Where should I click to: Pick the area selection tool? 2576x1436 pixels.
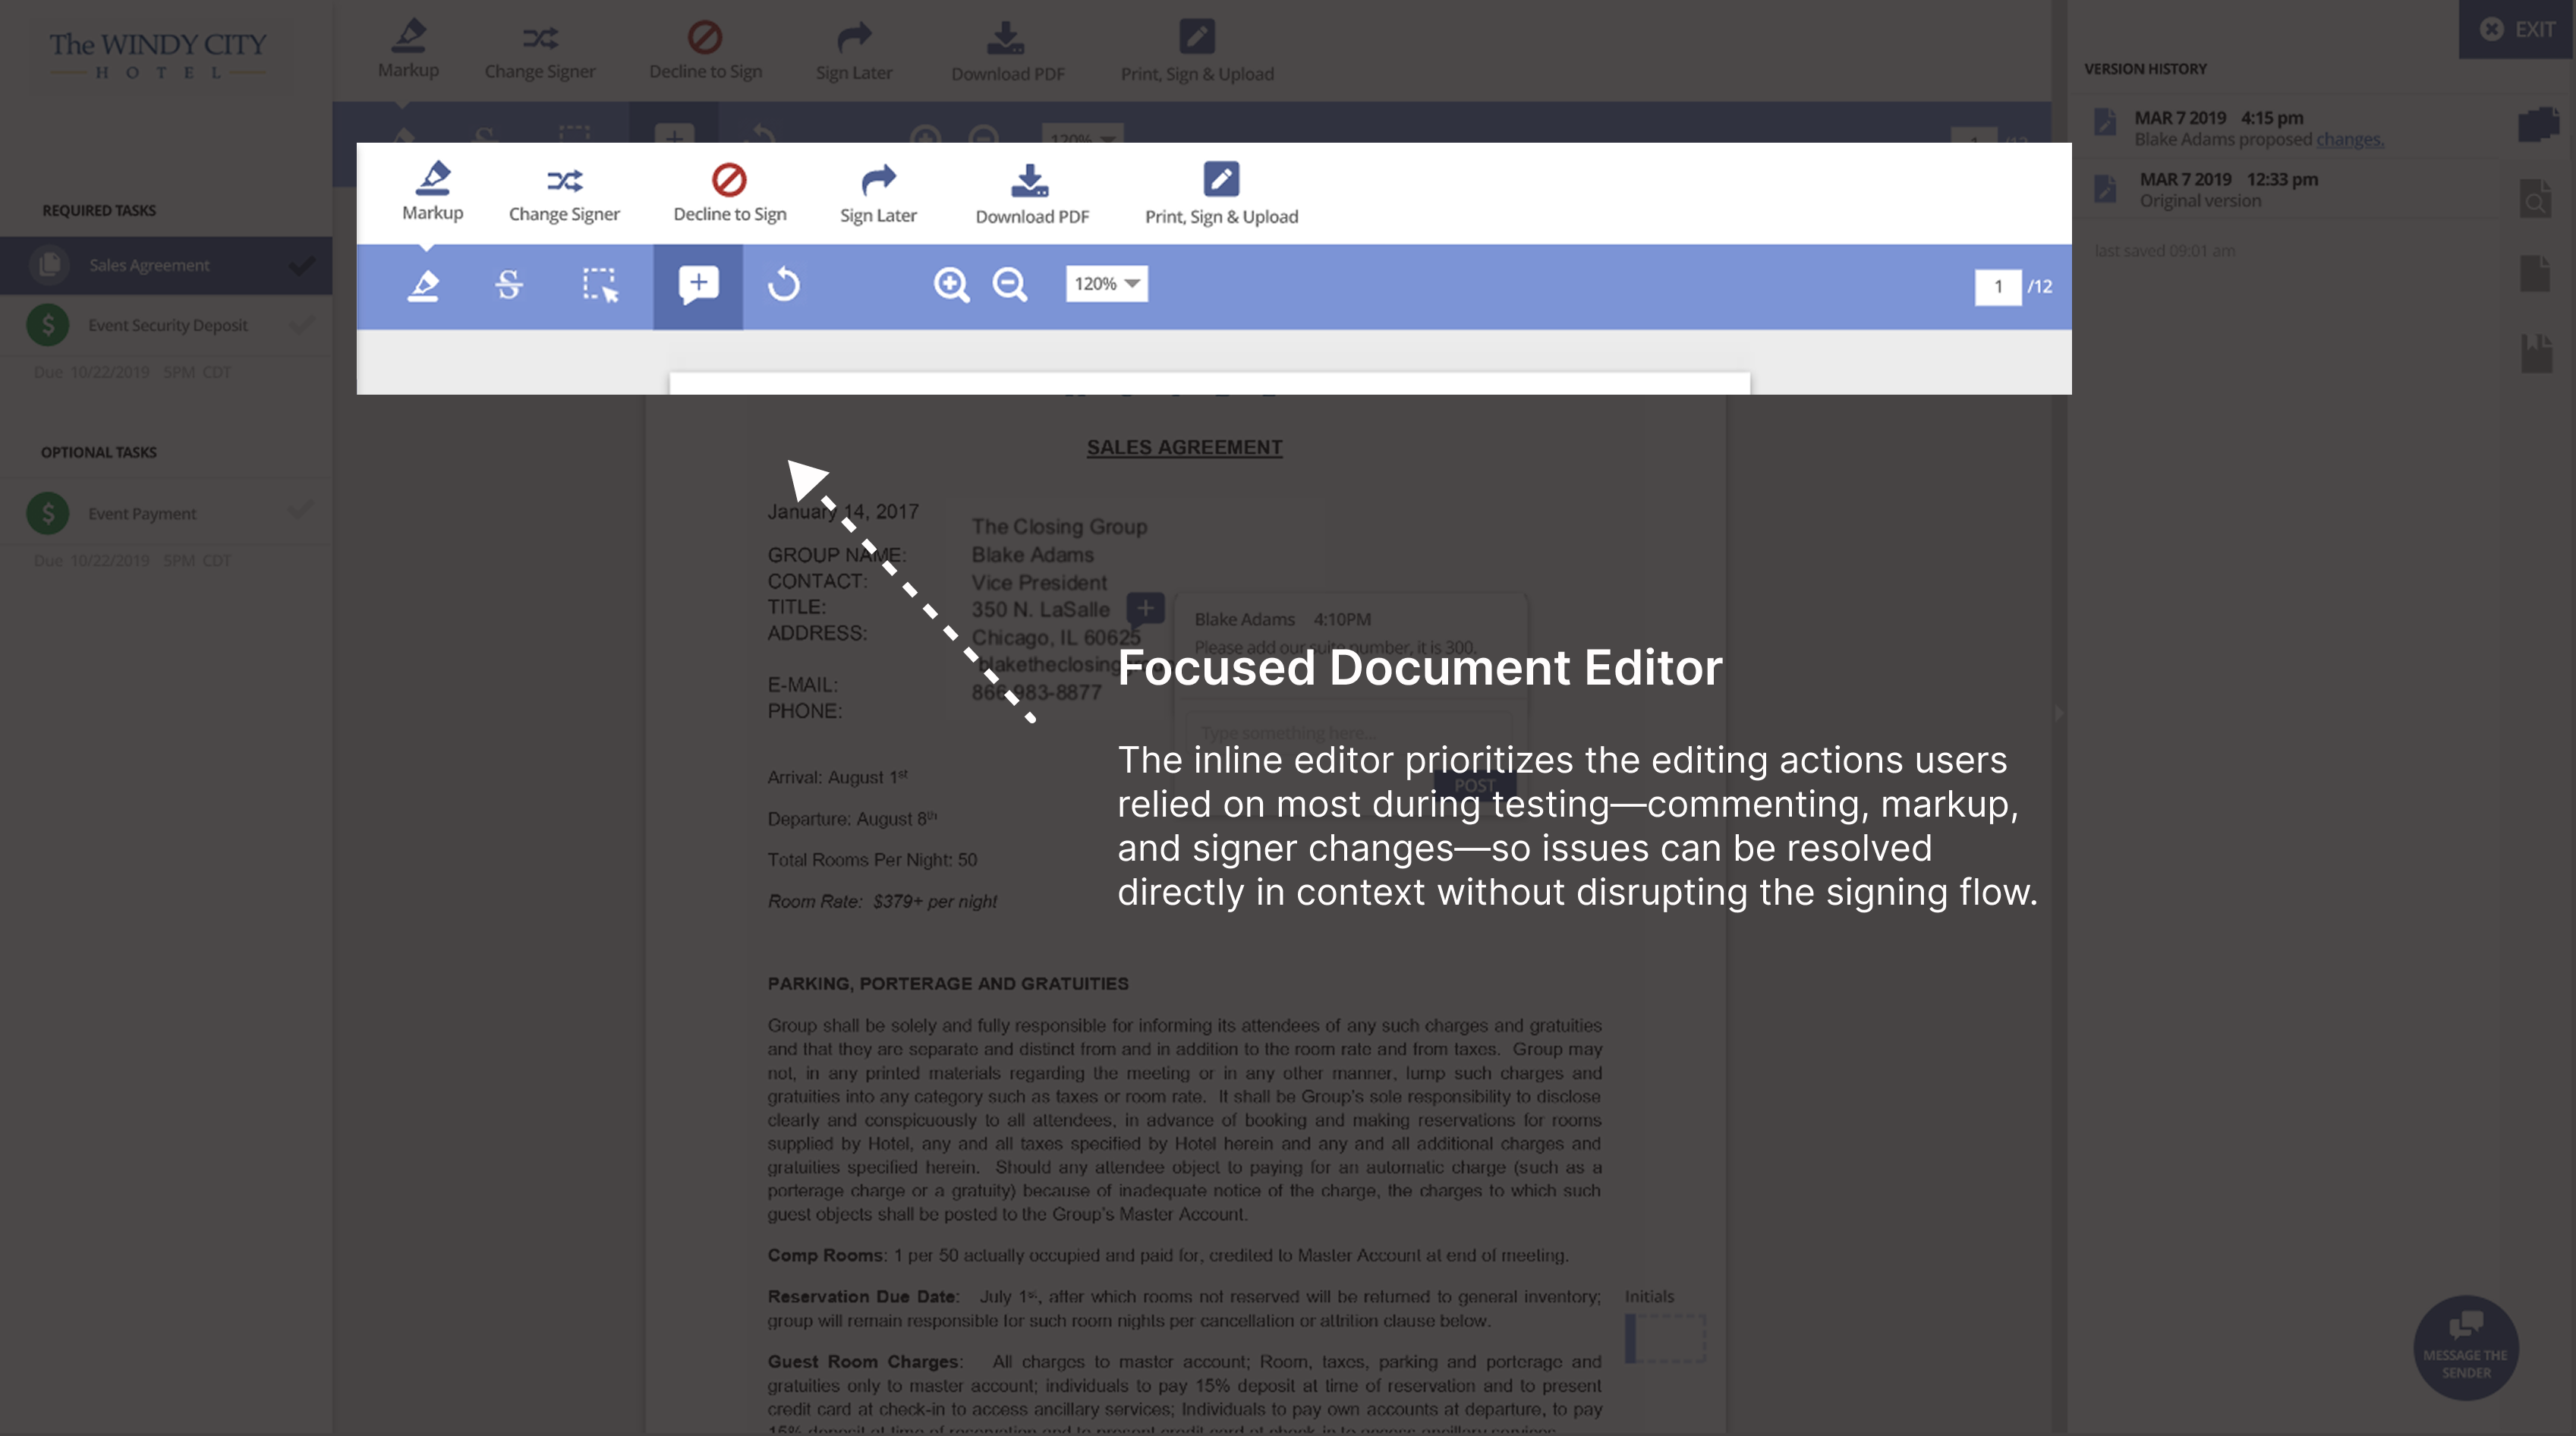tap(600, 285)
